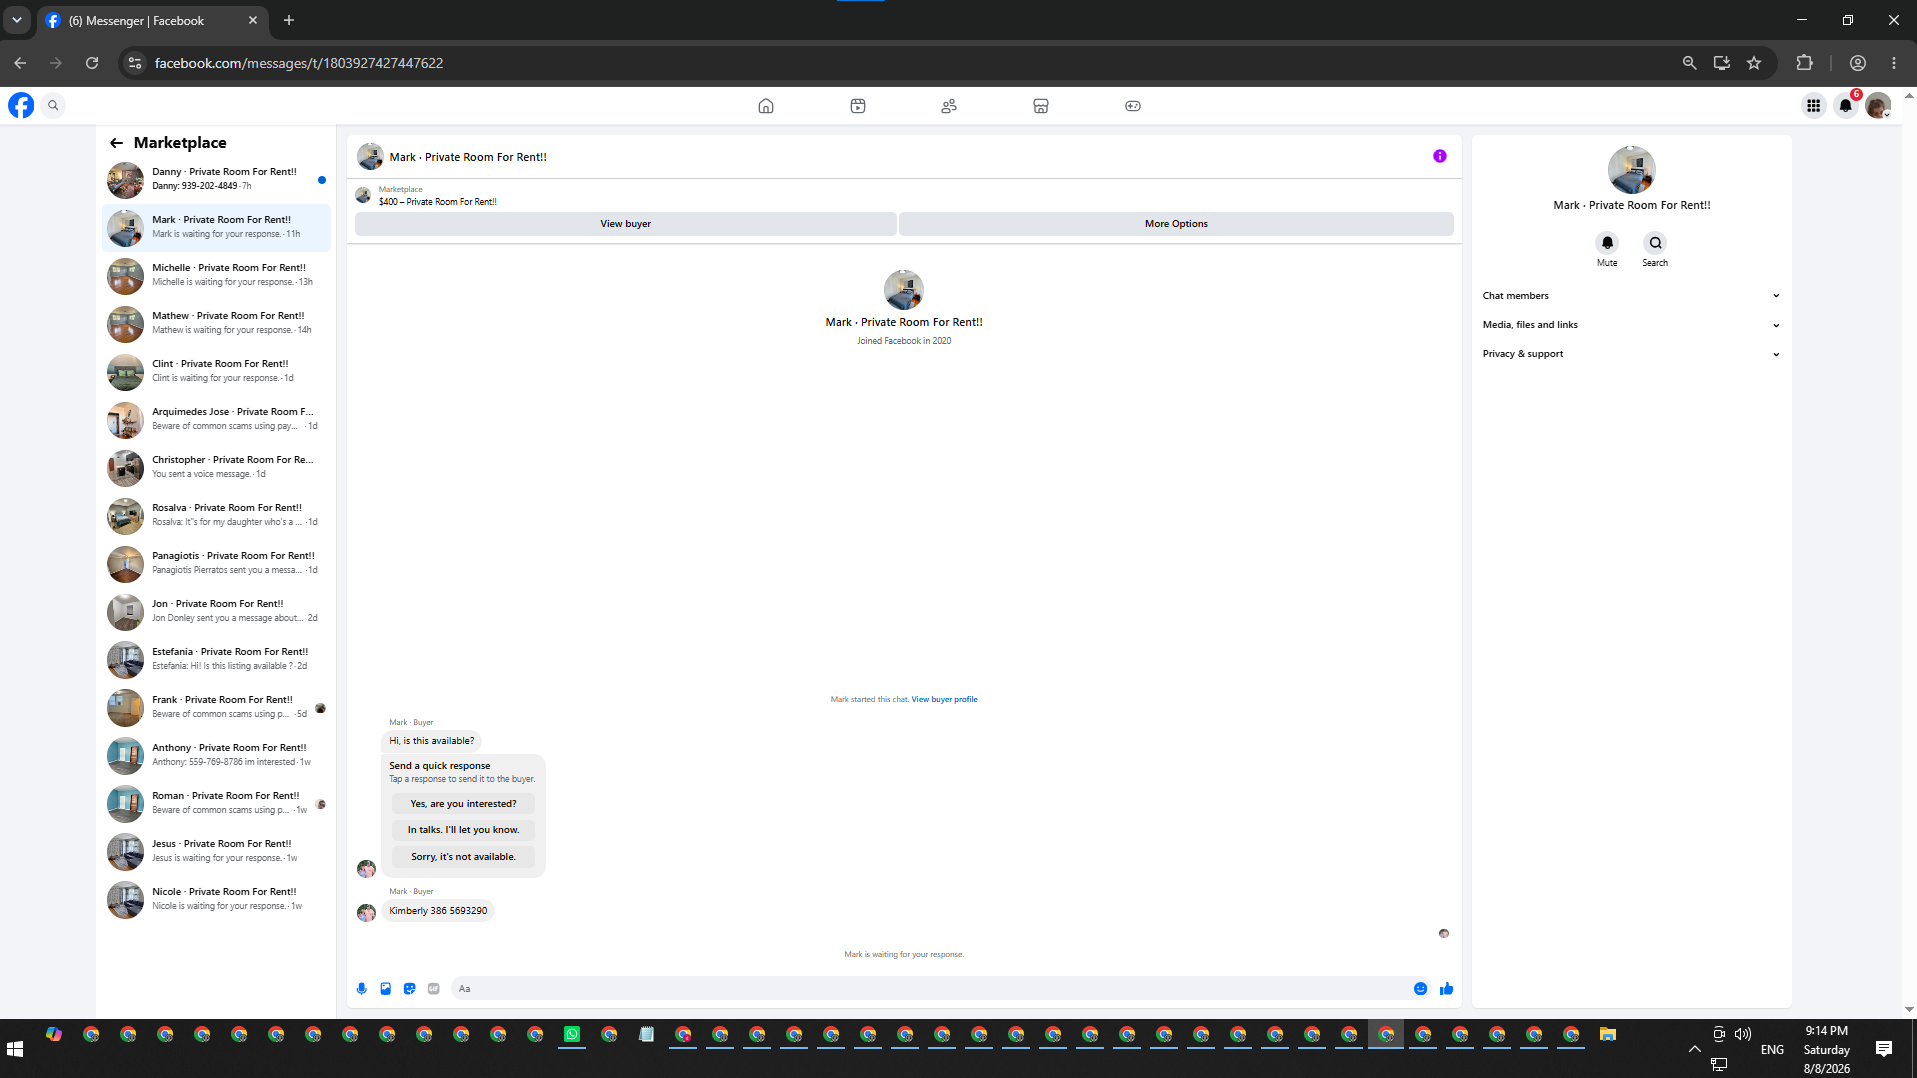The image size is (1917, 1078).
Task: Open the $400 Private Room listing thumbnail
Action: [363, 196]
